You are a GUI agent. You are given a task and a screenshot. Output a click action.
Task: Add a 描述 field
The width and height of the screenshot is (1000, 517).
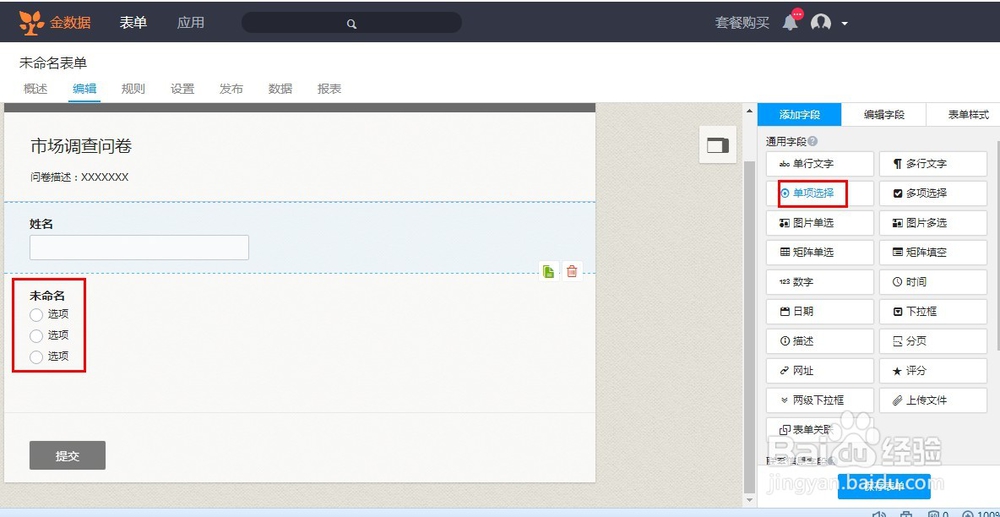click(820, 341)
